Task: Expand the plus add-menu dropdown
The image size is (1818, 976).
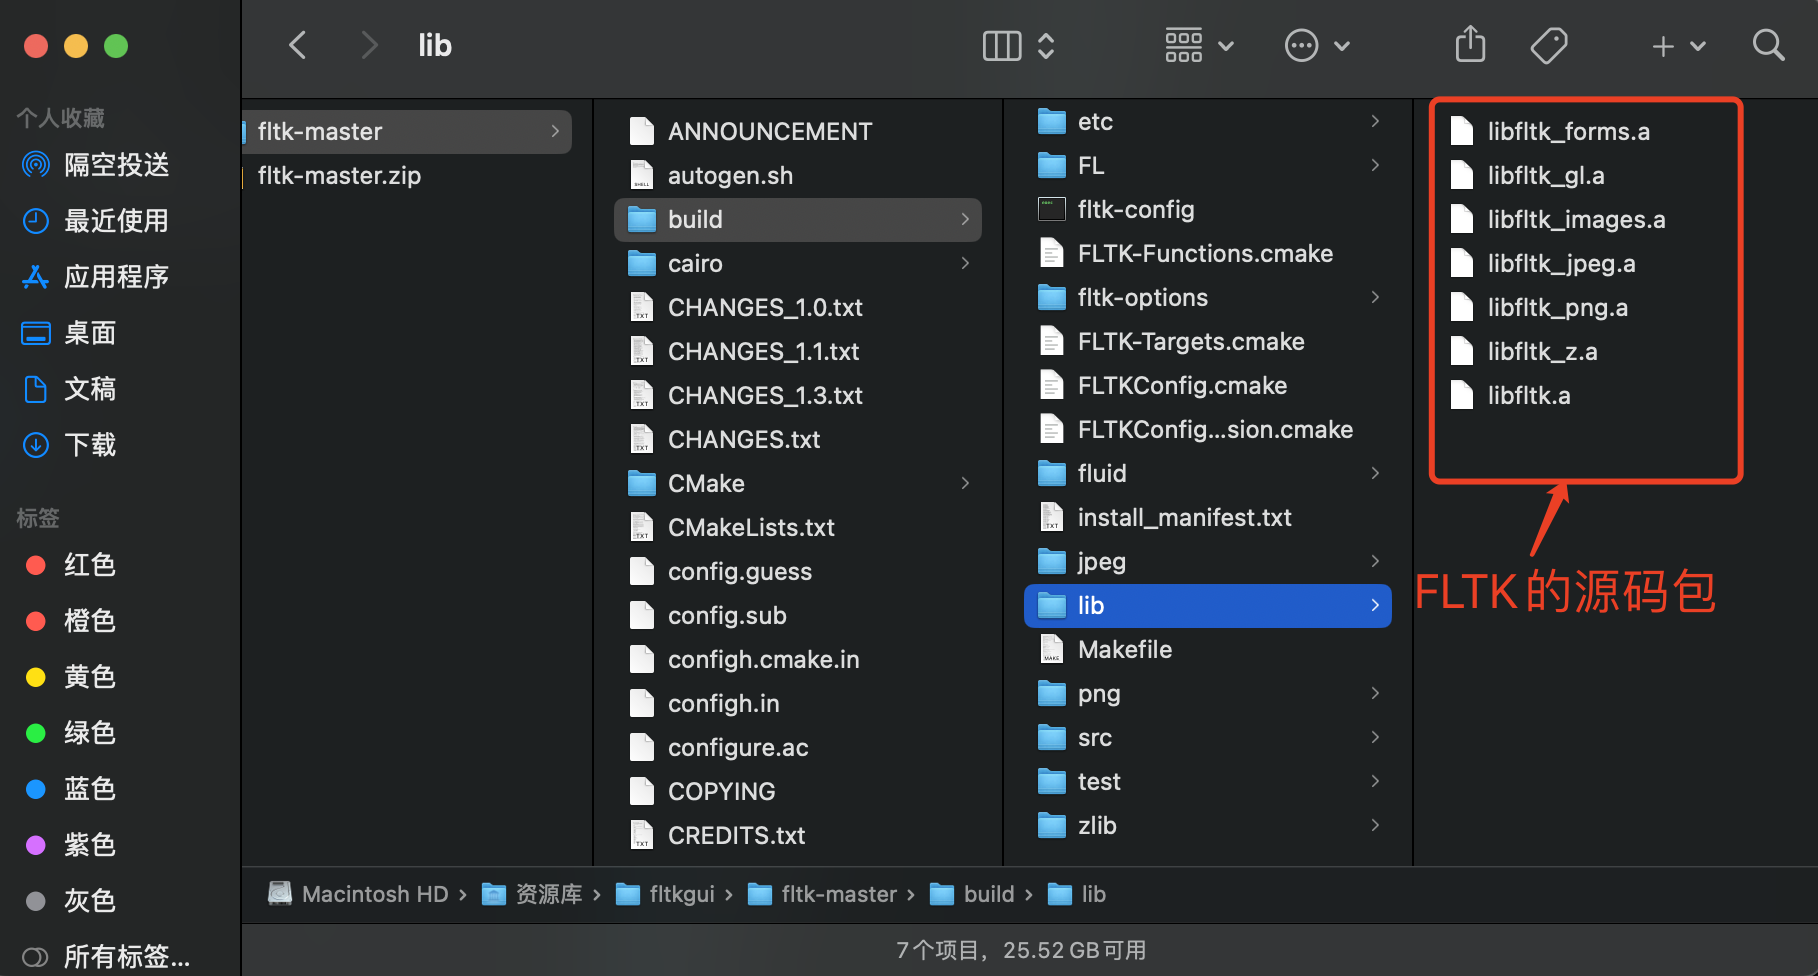Action: coord(1678,45)
